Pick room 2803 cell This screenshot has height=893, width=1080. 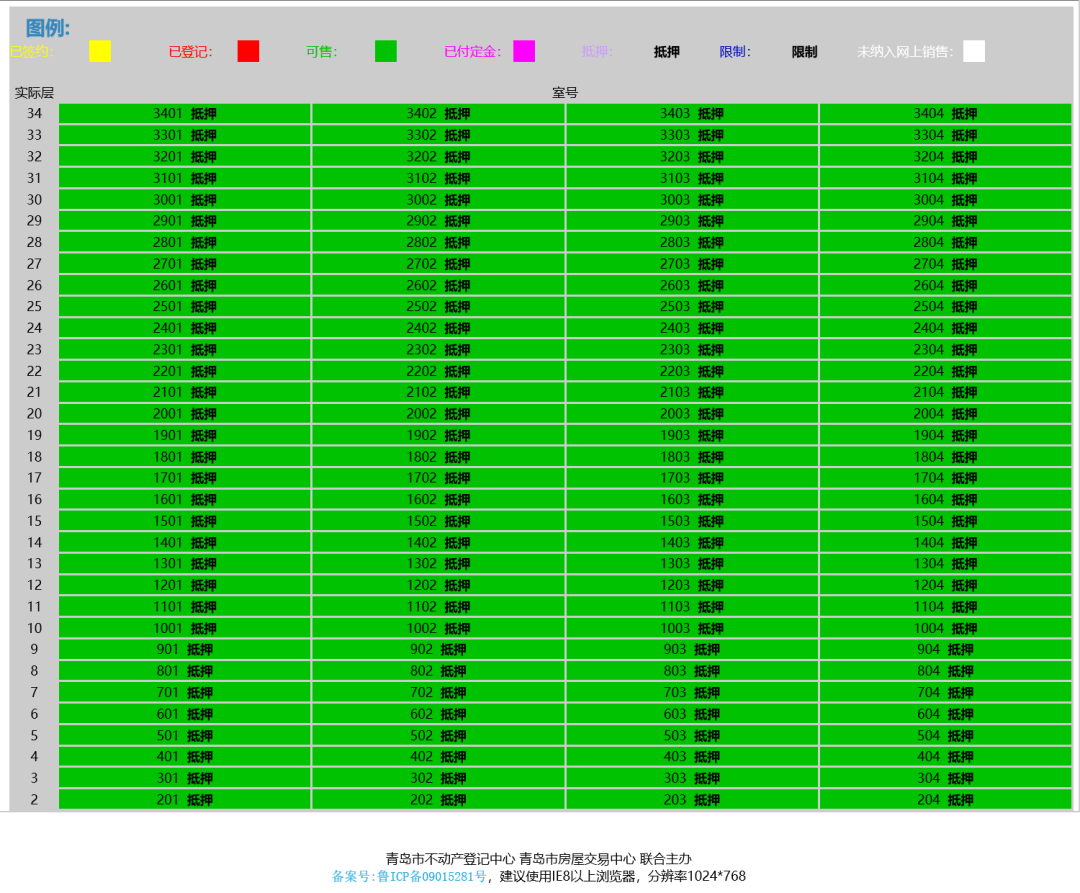(692, 242)
